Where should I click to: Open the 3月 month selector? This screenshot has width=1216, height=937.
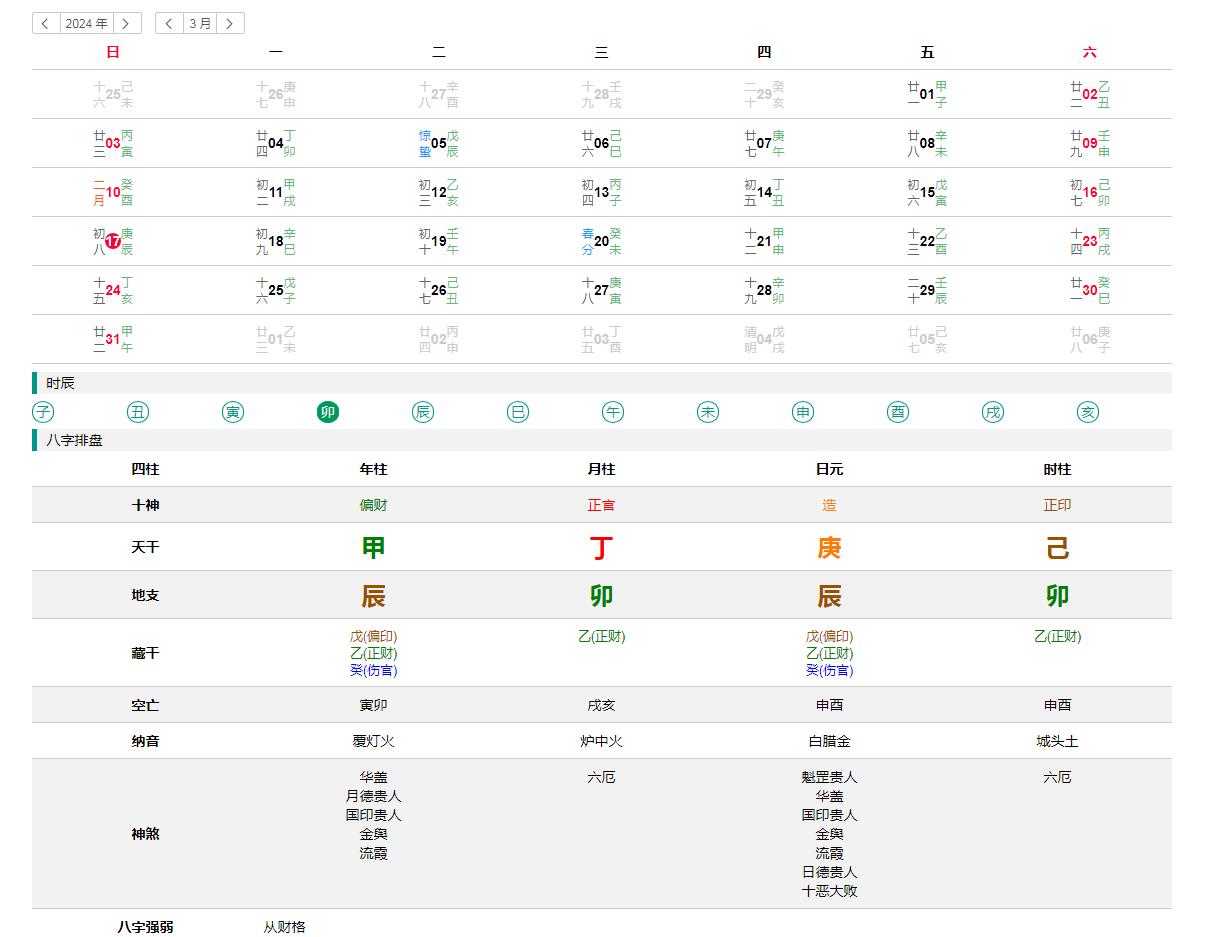point(200,23)
